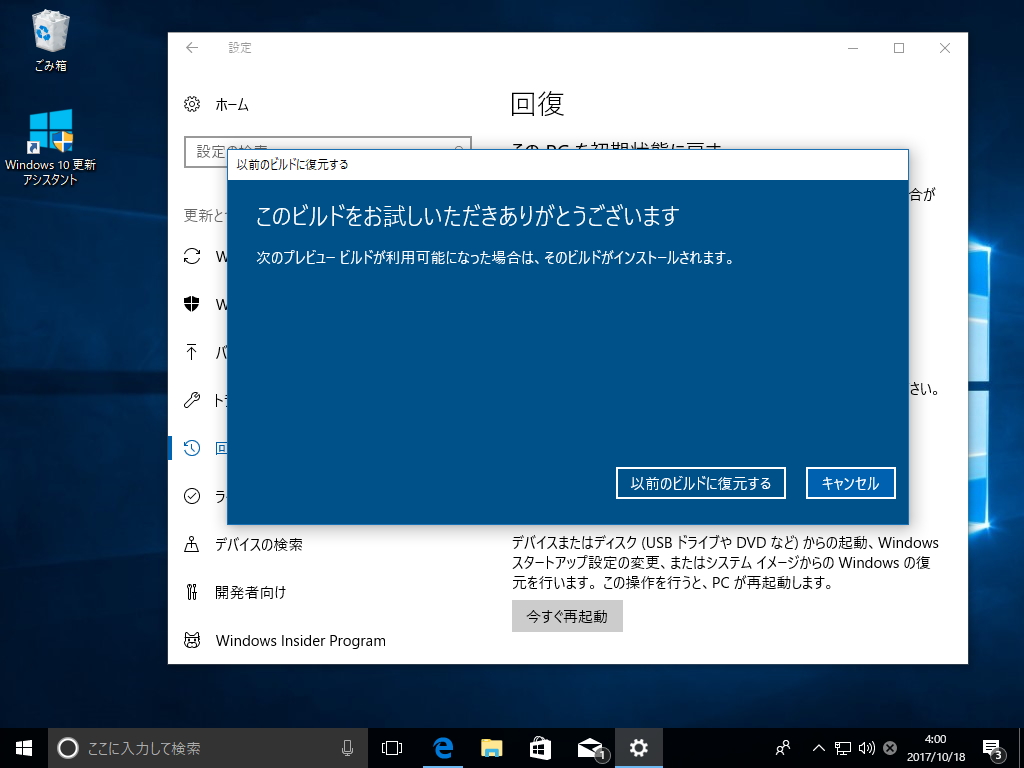The image size is (1024, 768).
Task: Open the Microsoft Store from the taskbar
Action: pos(540,747)
